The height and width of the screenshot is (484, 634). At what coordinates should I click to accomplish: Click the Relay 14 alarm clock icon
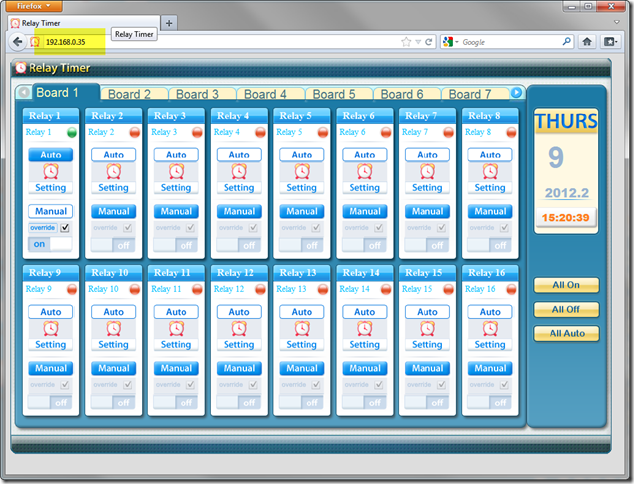click(365, 328)
